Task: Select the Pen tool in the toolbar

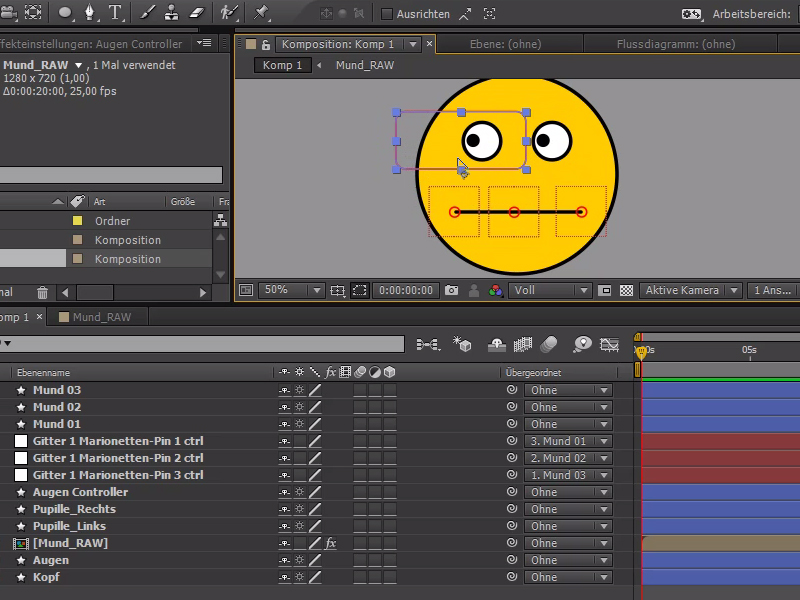Action: point(90,13)
